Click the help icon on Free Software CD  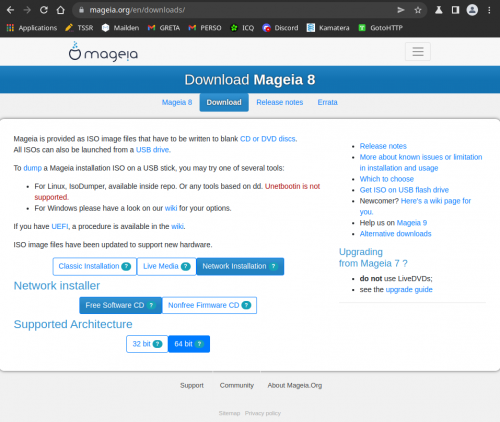pyautogui.click(x=151, y=305)
